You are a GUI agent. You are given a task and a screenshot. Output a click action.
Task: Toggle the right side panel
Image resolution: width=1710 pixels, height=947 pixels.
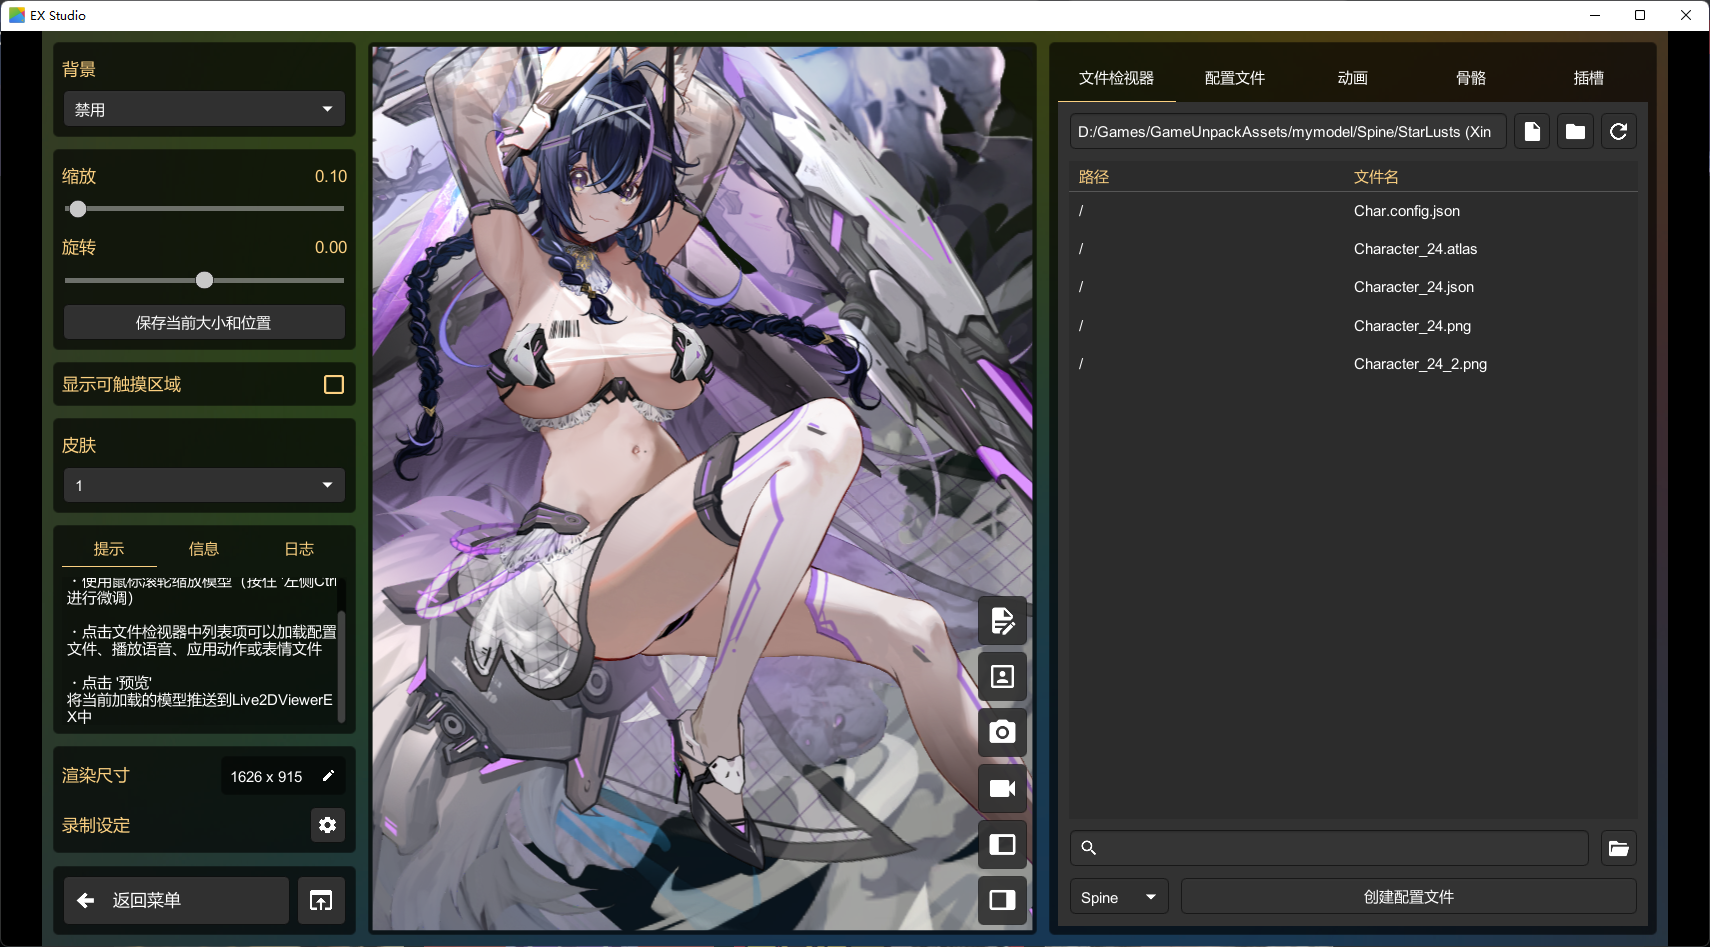pyautogui.click(x=1002, y=900)
